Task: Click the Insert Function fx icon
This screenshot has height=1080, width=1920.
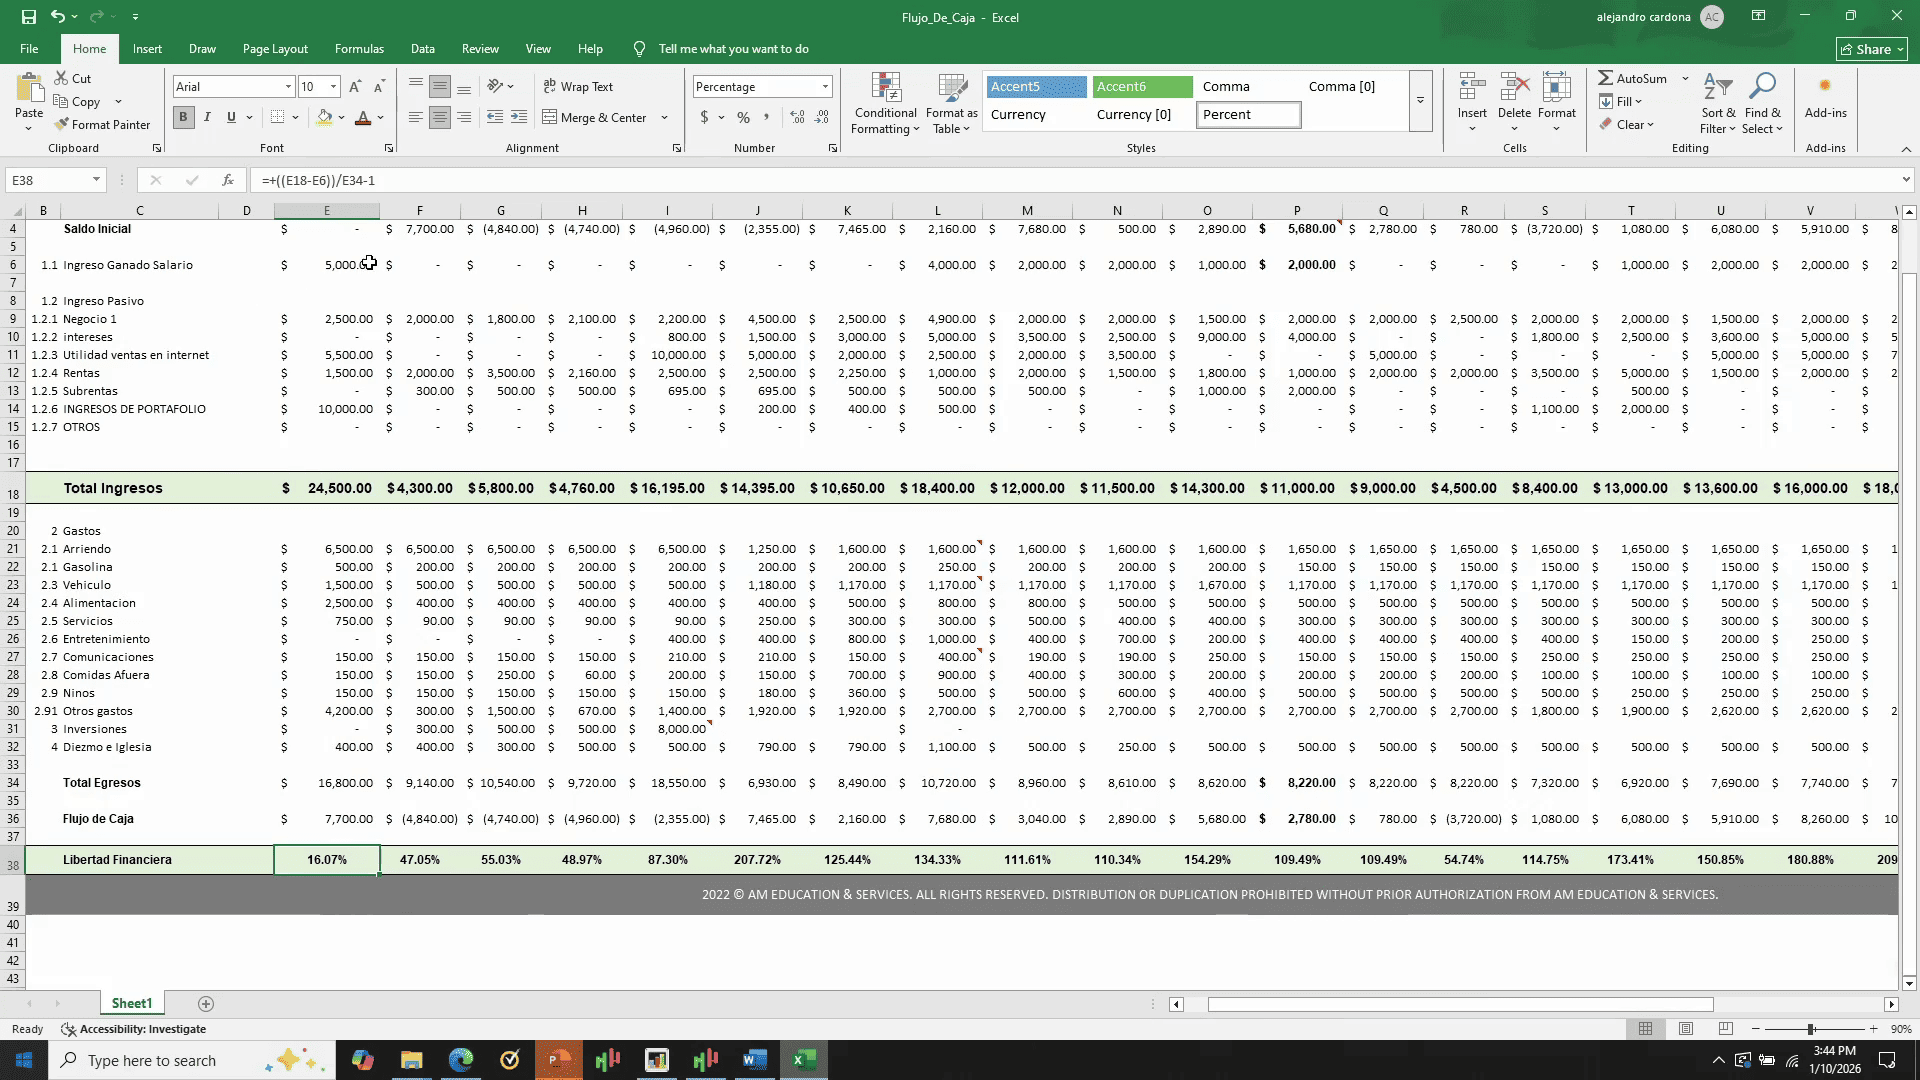Action: click(228, 180)
